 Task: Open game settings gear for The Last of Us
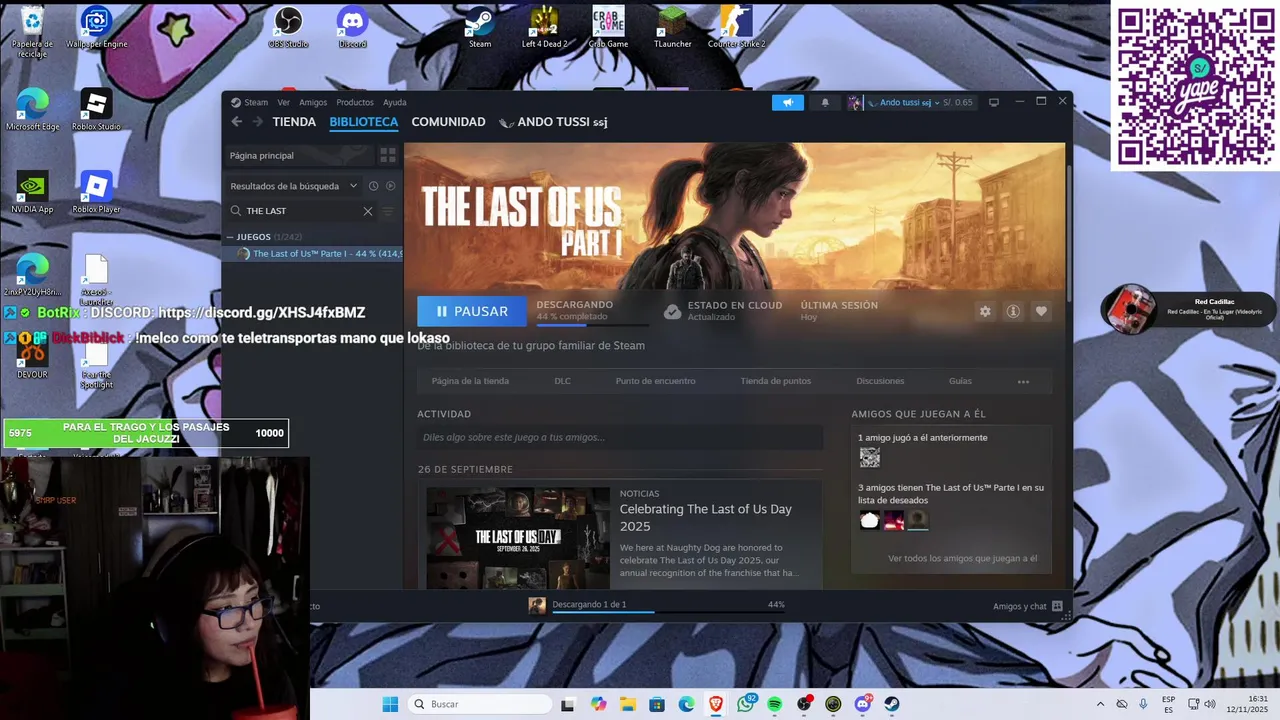[985, 312]
